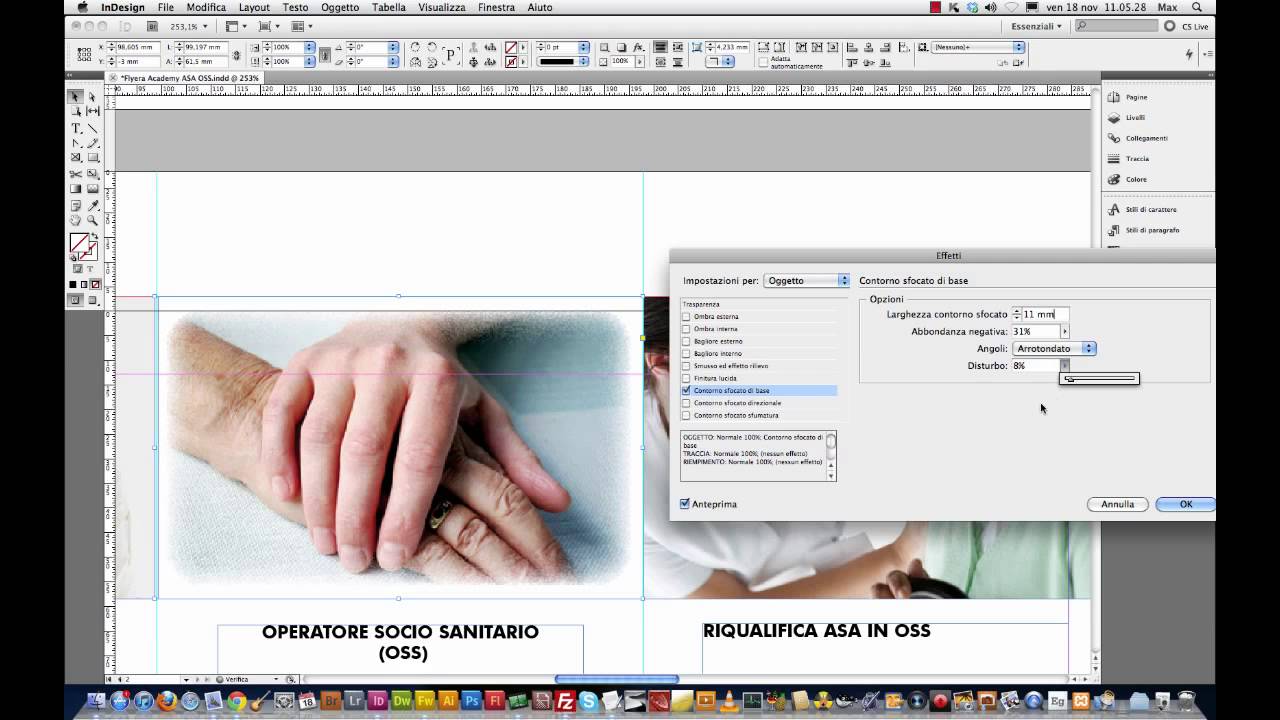1280x720 pixels.
Task: Enable the Bagliore interno checkbox
Action: point(686,354)
